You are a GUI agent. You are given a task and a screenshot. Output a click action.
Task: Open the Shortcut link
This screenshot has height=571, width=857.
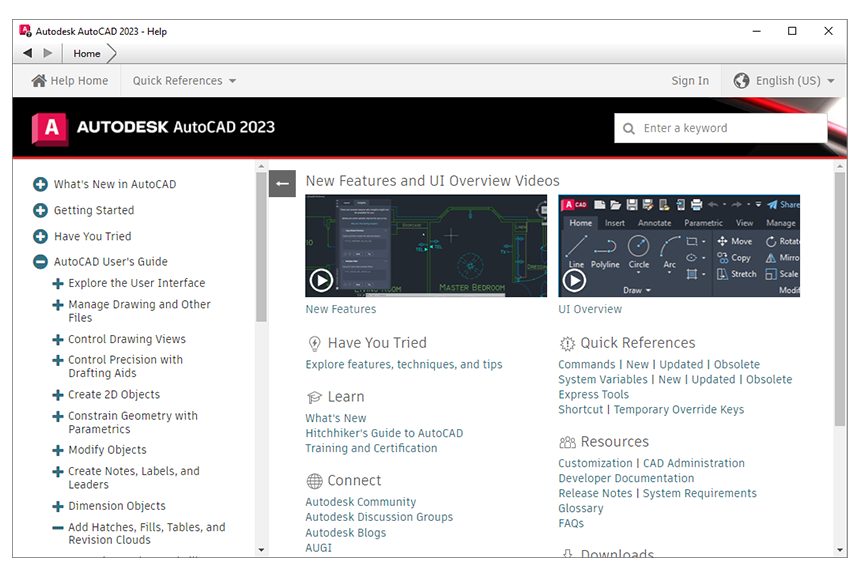pos(580,409)
